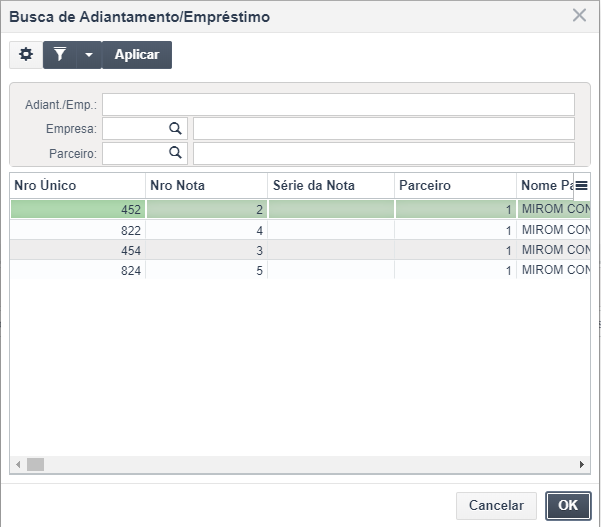Open Parceiro search magnifier icon
Screen dimensions: 601x527
tap(175, 153)
